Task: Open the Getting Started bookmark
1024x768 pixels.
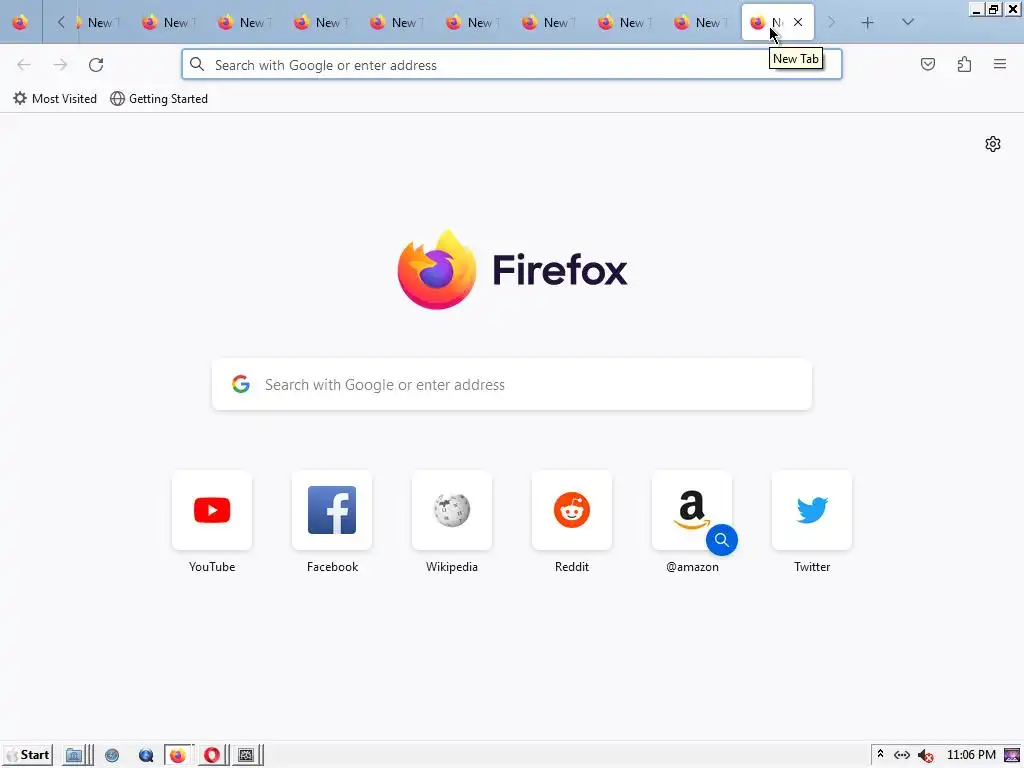Action: pos(159,99)
